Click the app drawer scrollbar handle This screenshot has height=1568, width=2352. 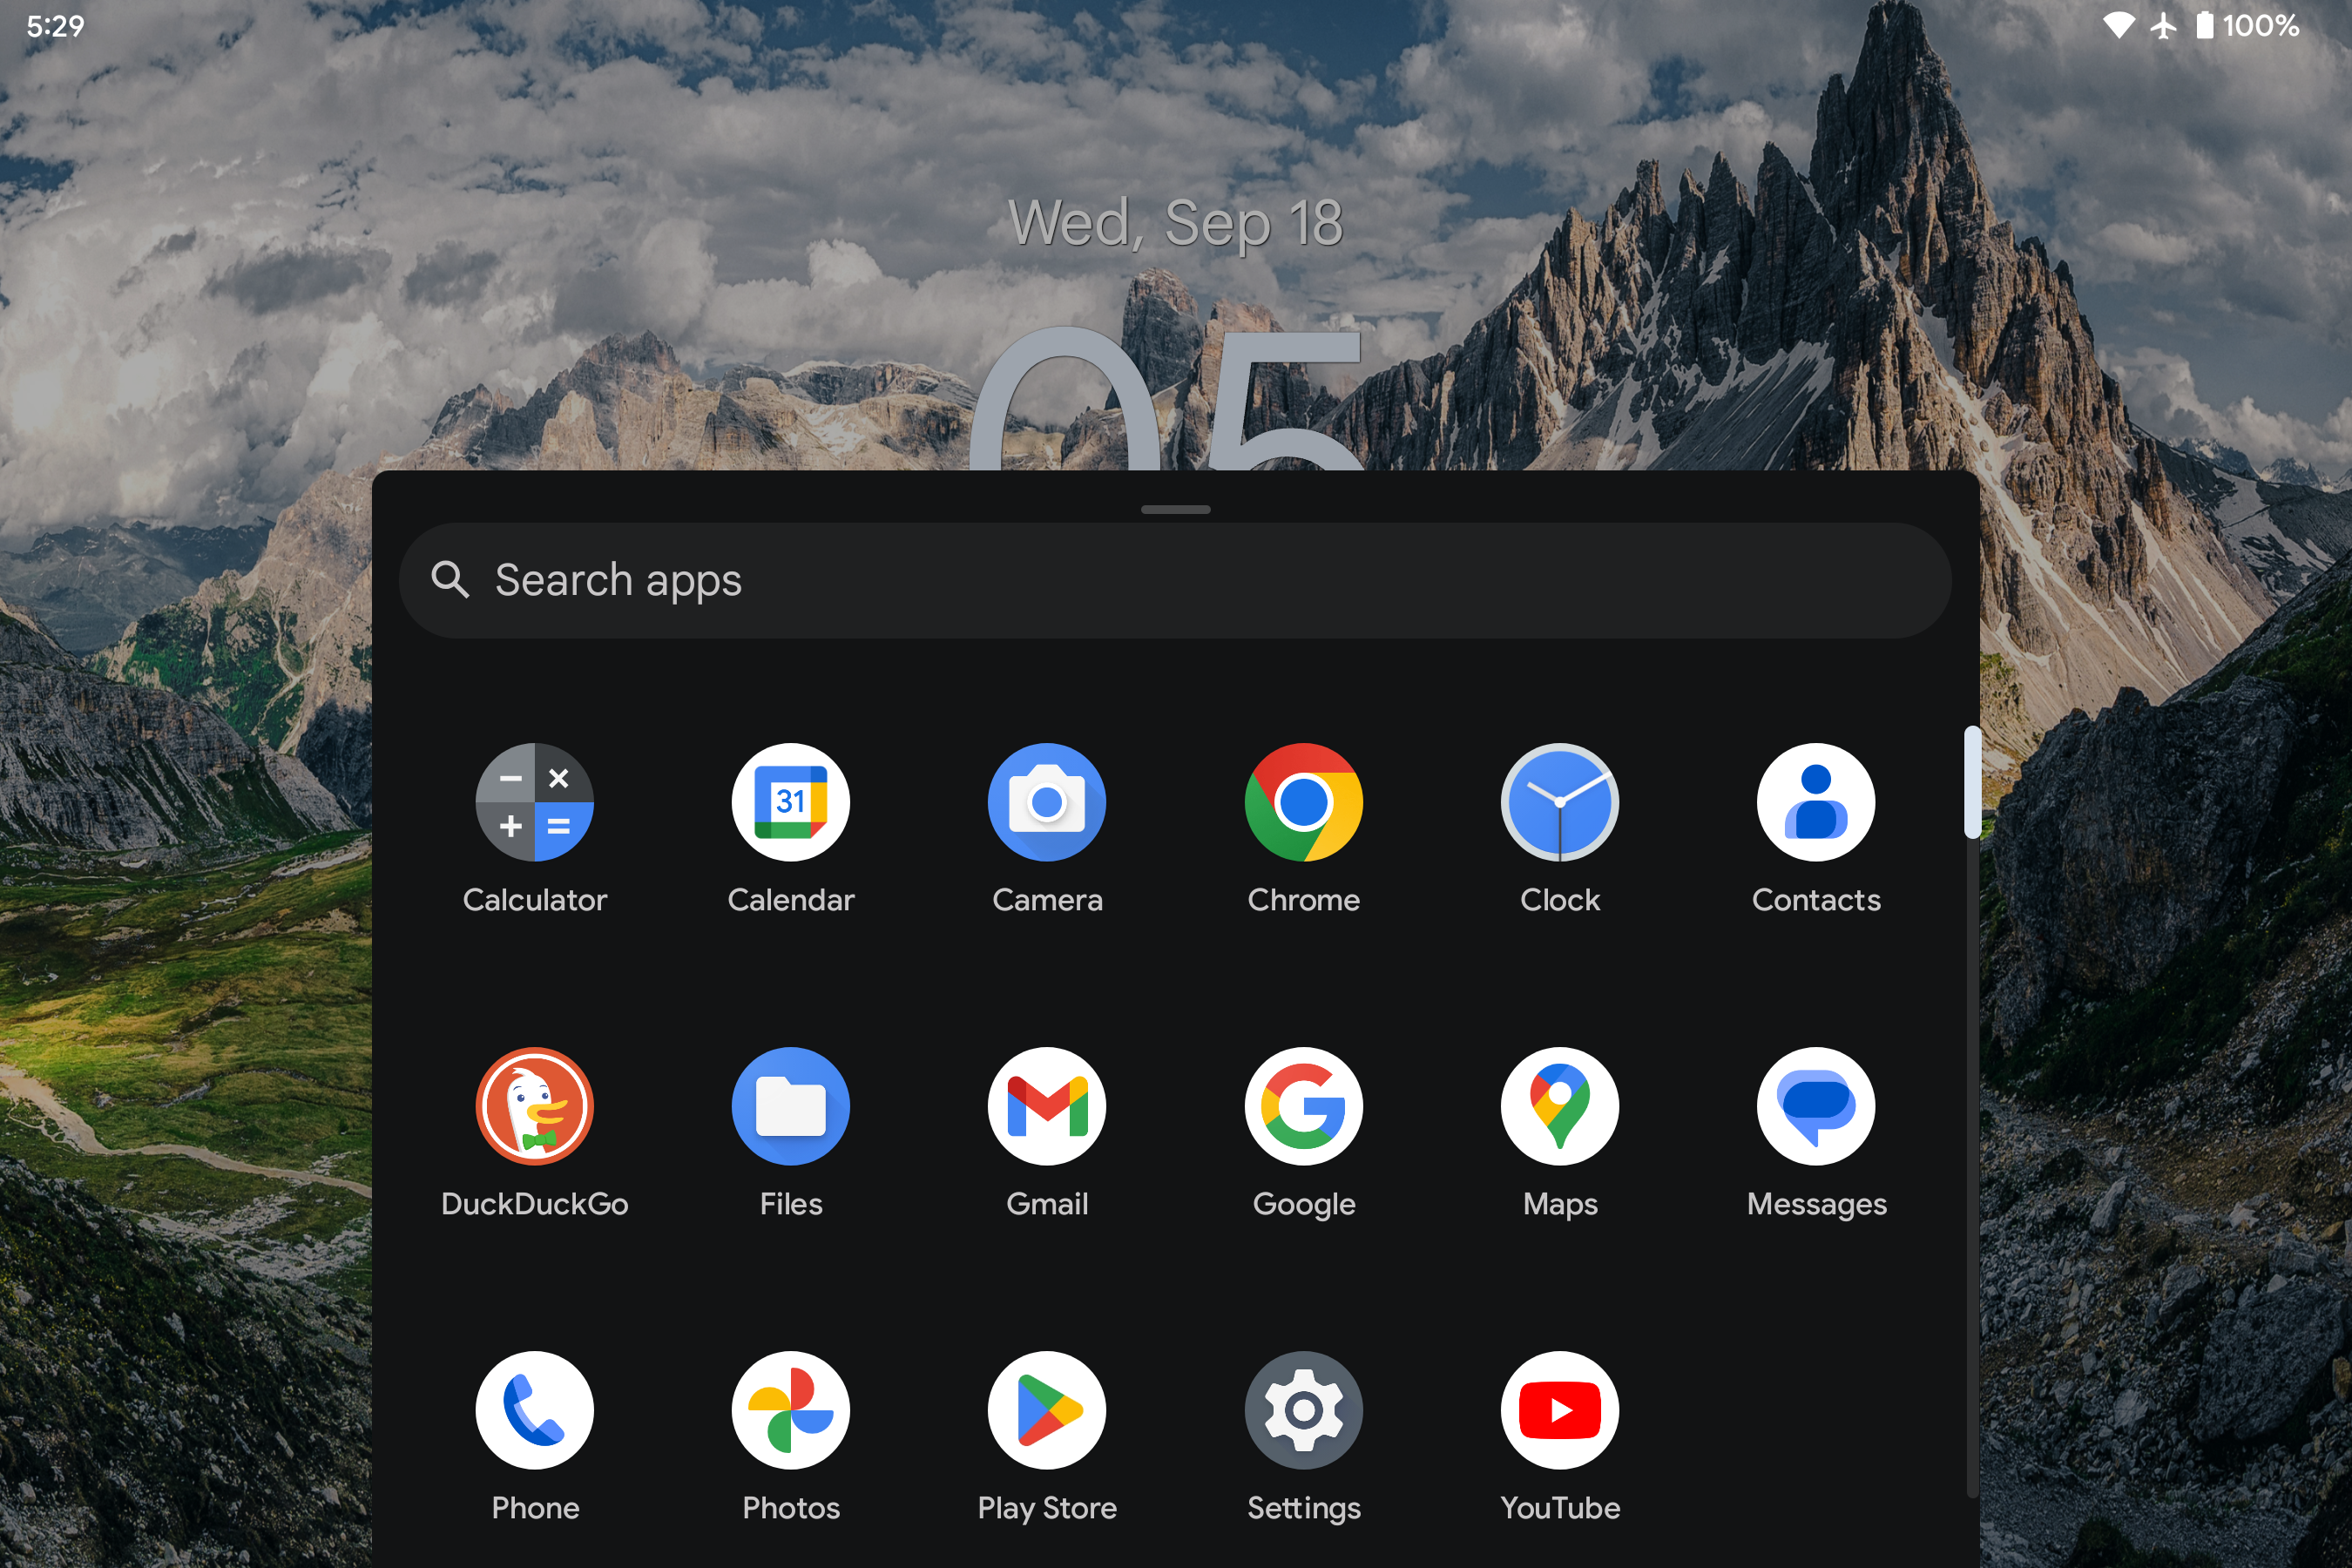click(1971, 783)
